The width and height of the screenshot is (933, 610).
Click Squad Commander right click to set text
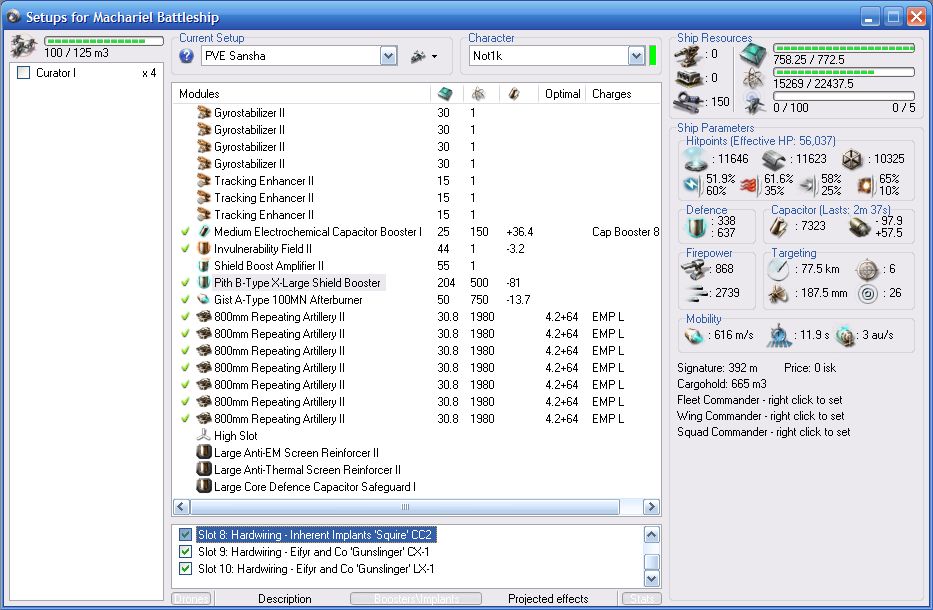[763, 432]
